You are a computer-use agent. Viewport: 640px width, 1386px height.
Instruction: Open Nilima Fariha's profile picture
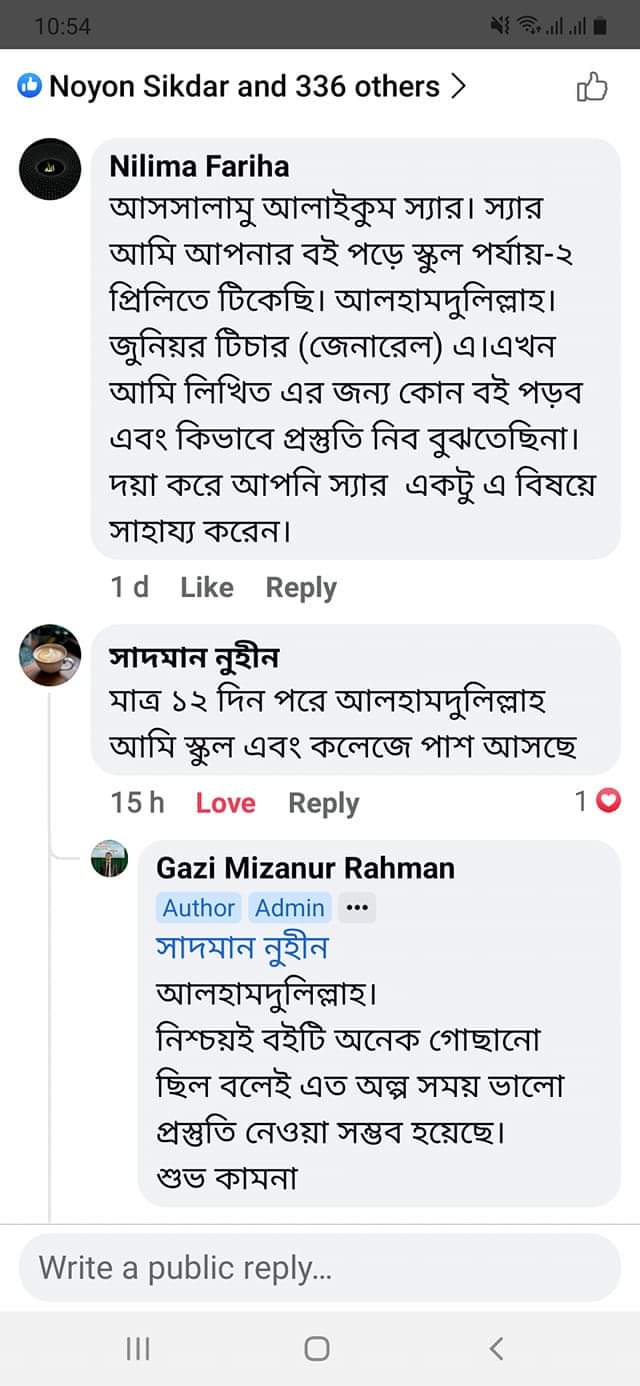[50, 169]
